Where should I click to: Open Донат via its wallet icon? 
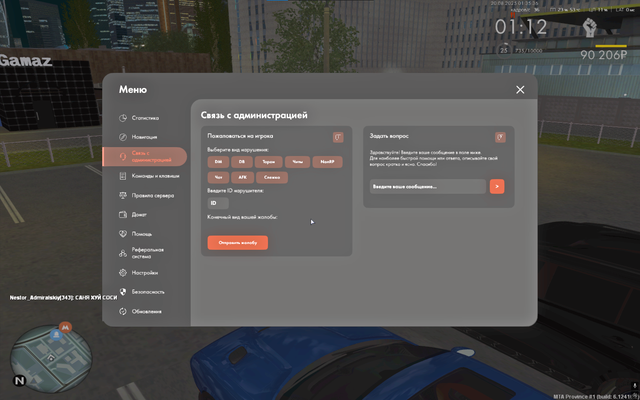click(123, 214)
